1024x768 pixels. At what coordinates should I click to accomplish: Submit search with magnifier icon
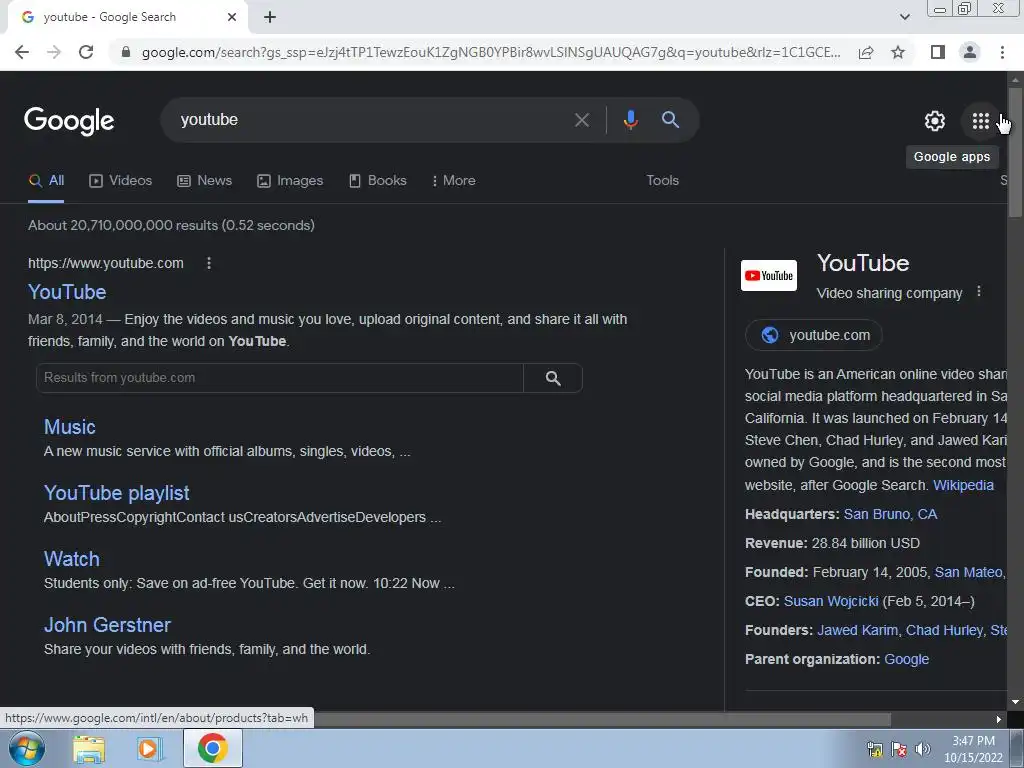670,120
